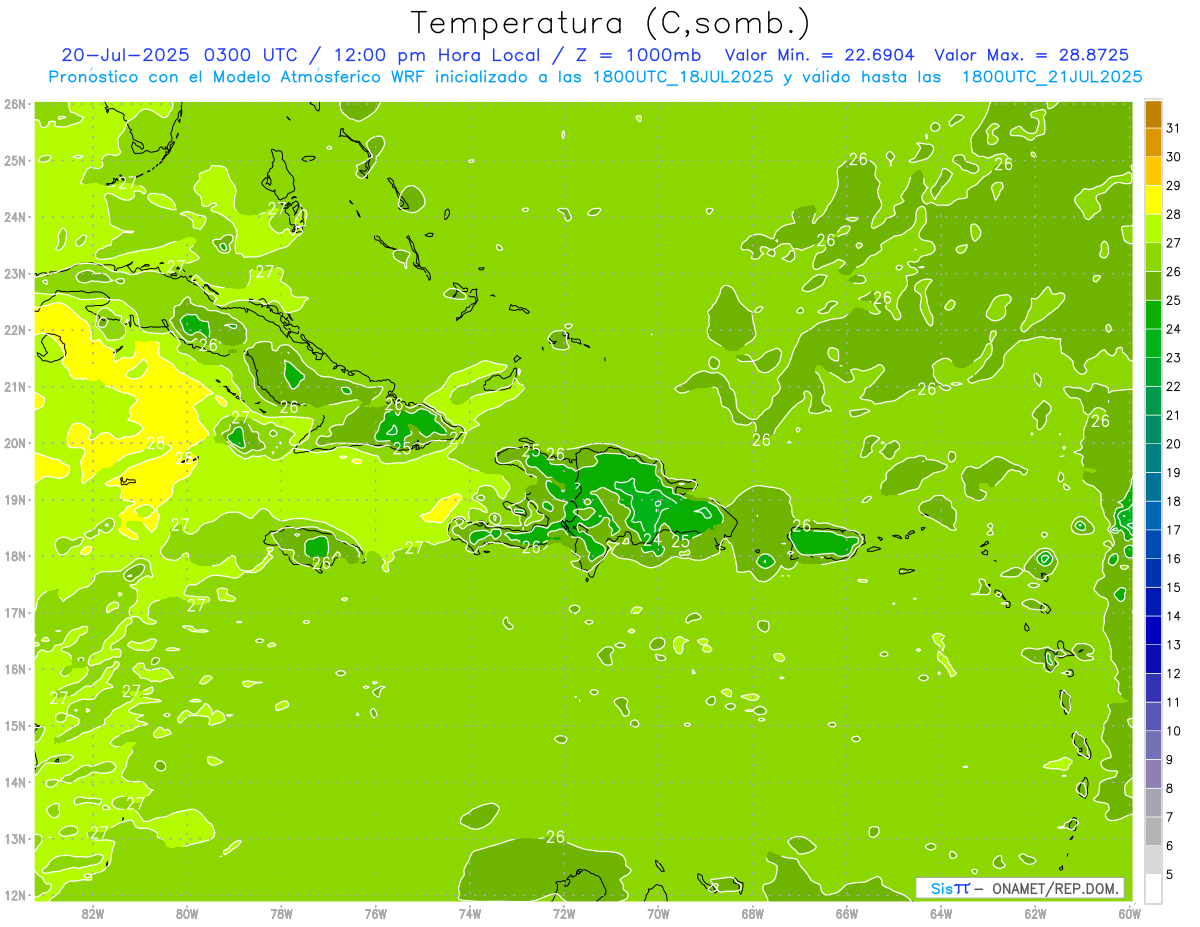The image size is (1200, 927).
Task: Click the '64W' longitude axis label
Action: (x=941, y=913)
